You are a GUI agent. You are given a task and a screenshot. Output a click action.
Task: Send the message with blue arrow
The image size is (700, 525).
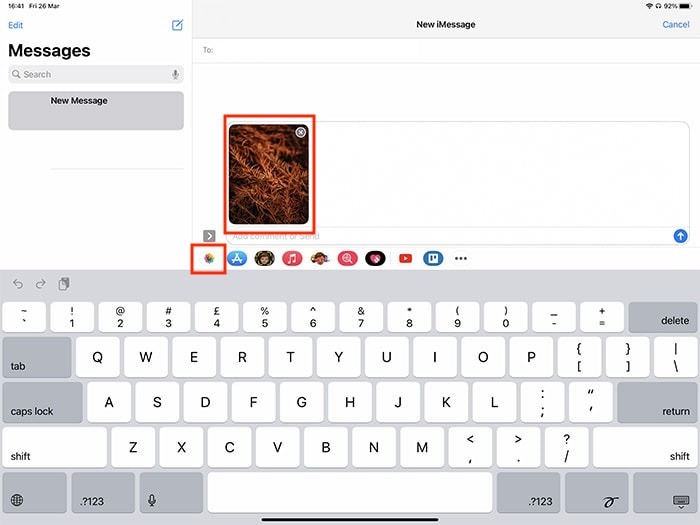click(x=680, y=236)
